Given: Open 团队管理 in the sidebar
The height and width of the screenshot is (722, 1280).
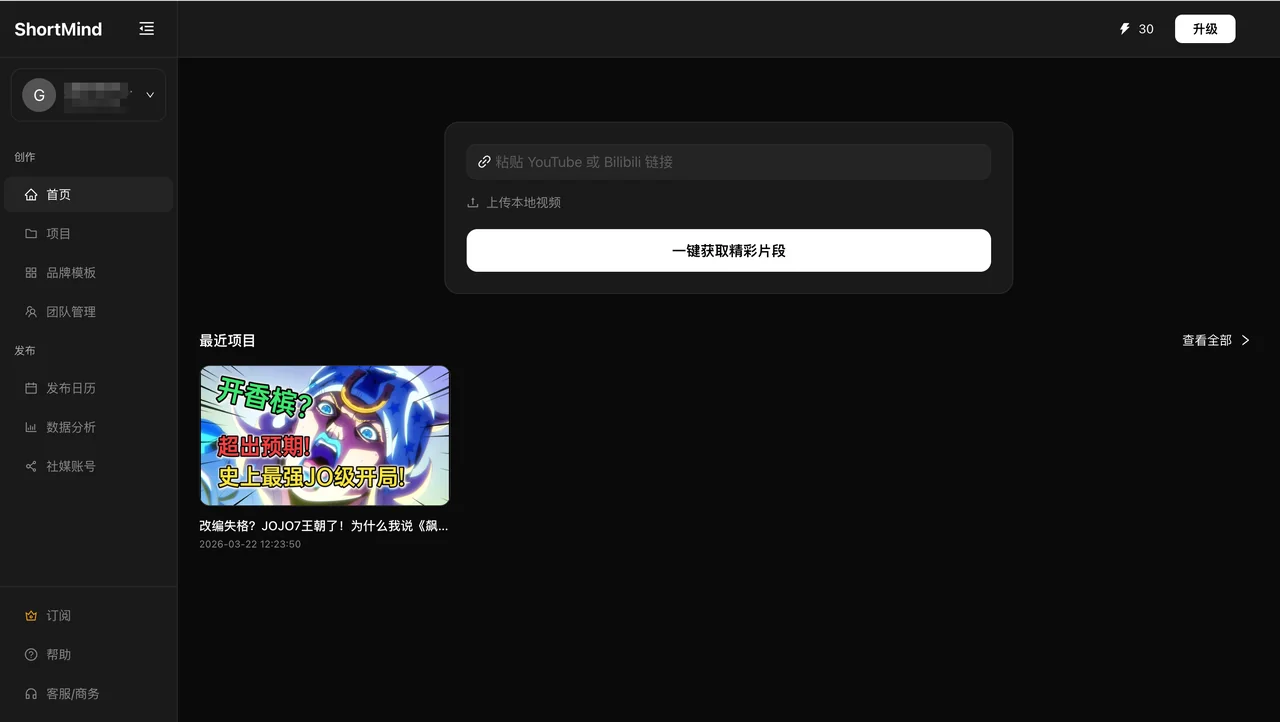Looking at the screenshot, I should (89, 312).
